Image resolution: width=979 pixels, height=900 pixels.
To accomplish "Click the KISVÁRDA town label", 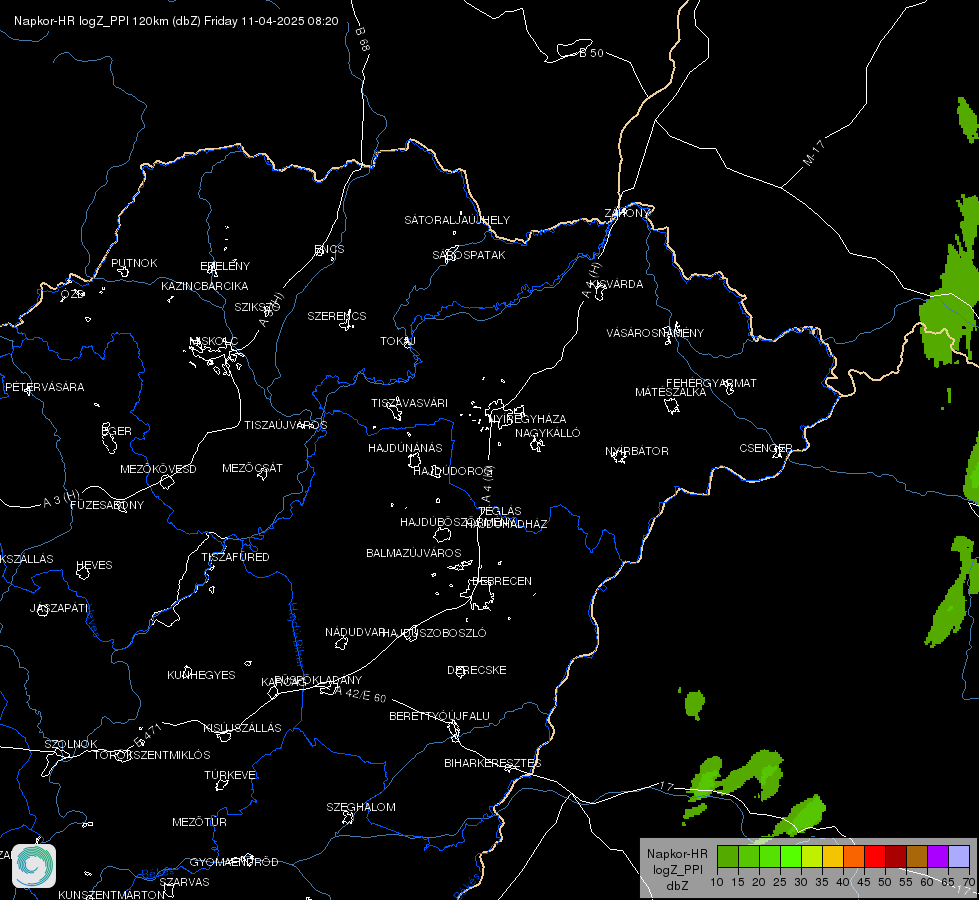I will 617,284.
